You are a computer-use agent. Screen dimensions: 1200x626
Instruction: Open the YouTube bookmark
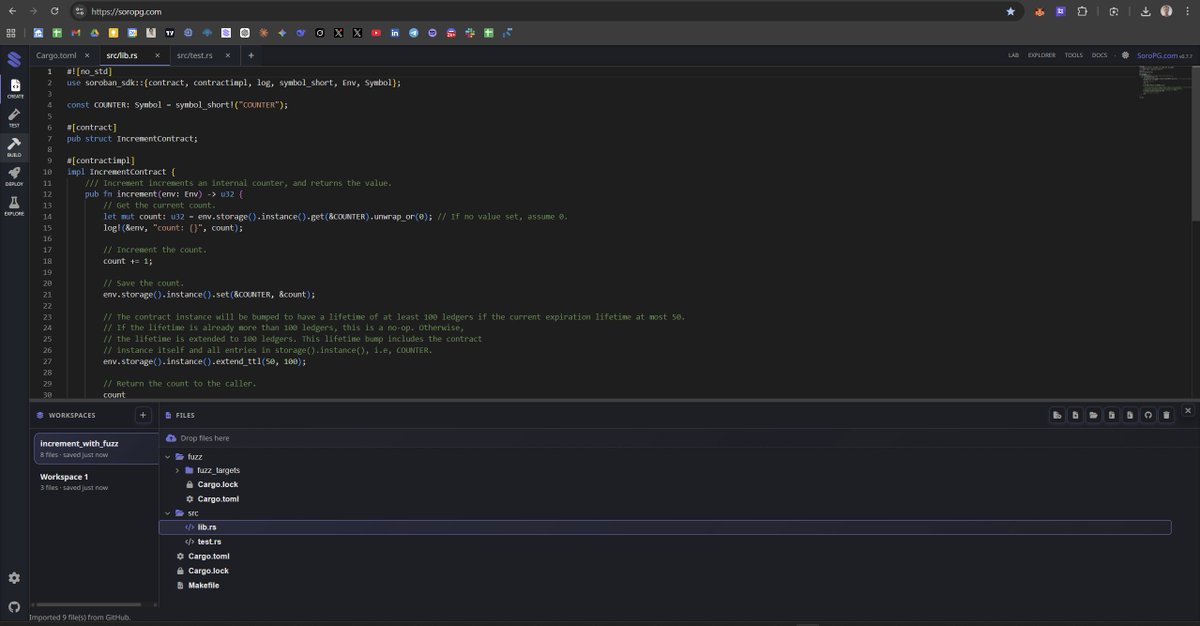[x=376, y=33]
